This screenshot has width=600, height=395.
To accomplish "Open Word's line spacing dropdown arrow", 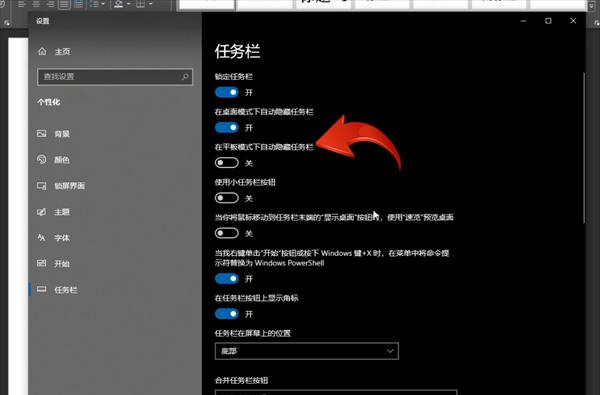I will click(x=103, y=4).
